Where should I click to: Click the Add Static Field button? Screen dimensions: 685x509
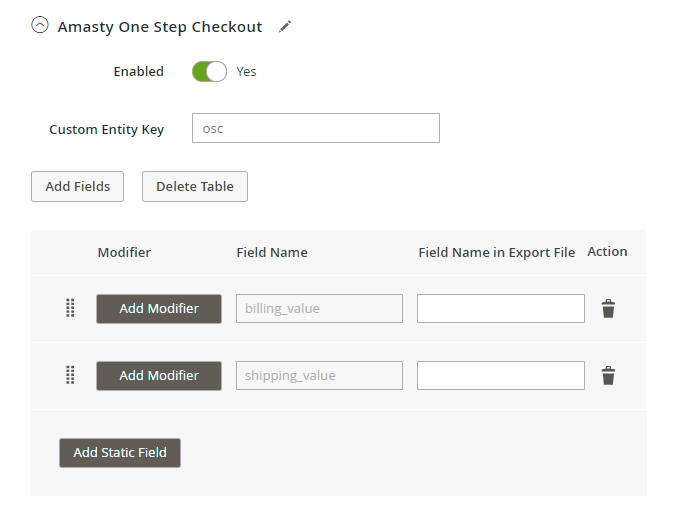point(120,453)
